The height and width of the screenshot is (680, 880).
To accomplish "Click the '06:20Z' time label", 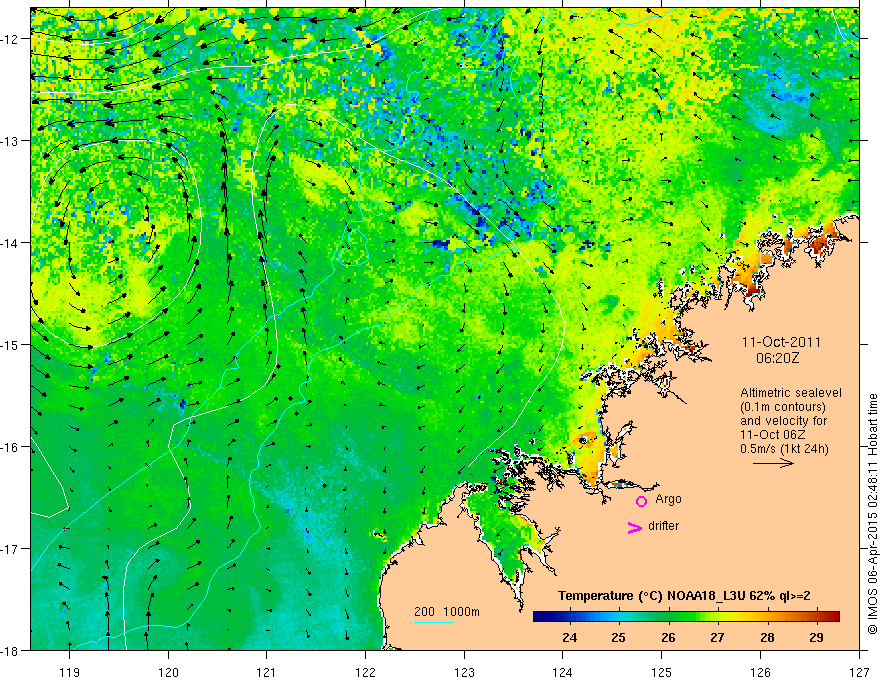I will coord(777,358).
